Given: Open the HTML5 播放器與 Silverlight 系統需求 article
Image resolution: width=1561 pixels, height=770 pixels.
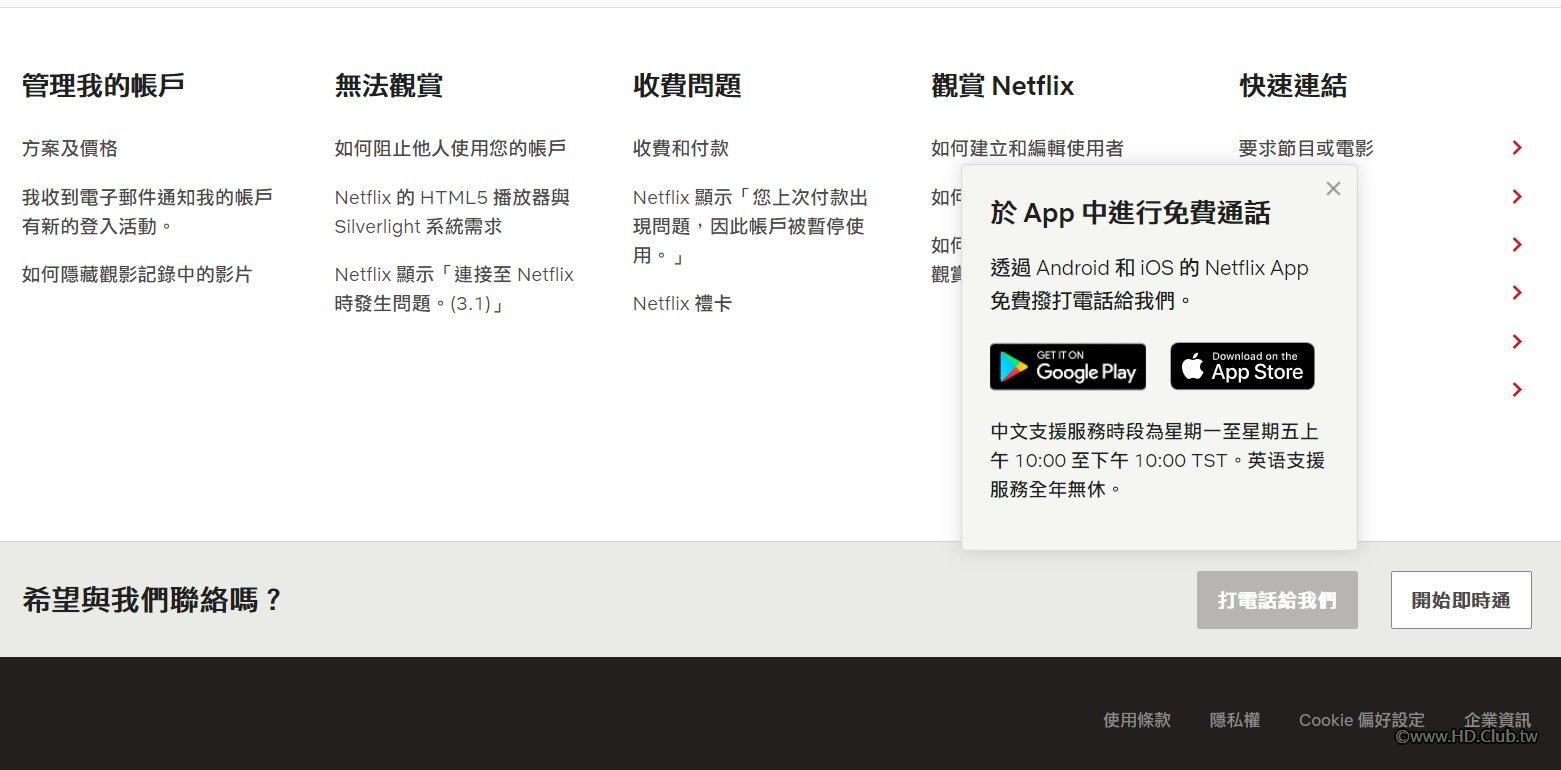Looking at the screenshot, I should pyautogui.click(x=452, y=212).
